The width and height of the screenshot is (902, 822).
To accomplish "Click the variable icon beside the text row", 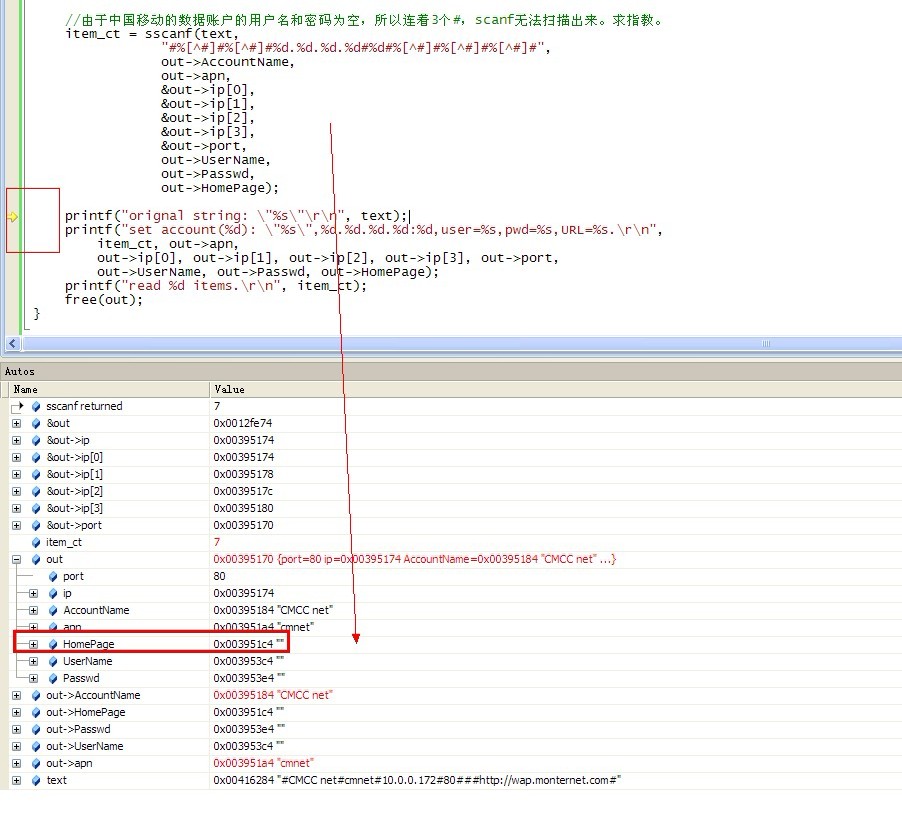I will click(x=36, y=780).
